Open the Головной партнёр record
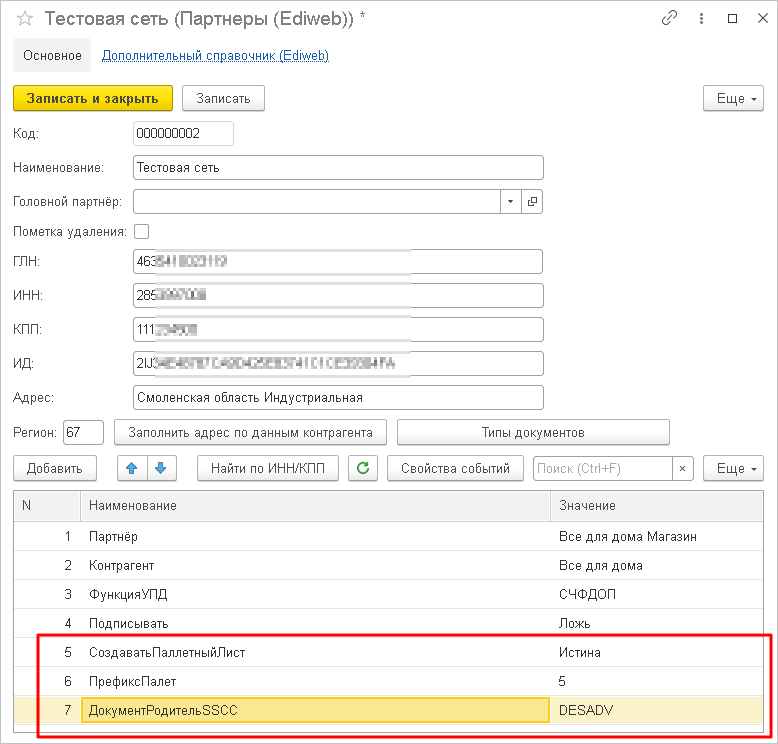The width and height of the screenshot is (778, 744). [x=532, y=202]
